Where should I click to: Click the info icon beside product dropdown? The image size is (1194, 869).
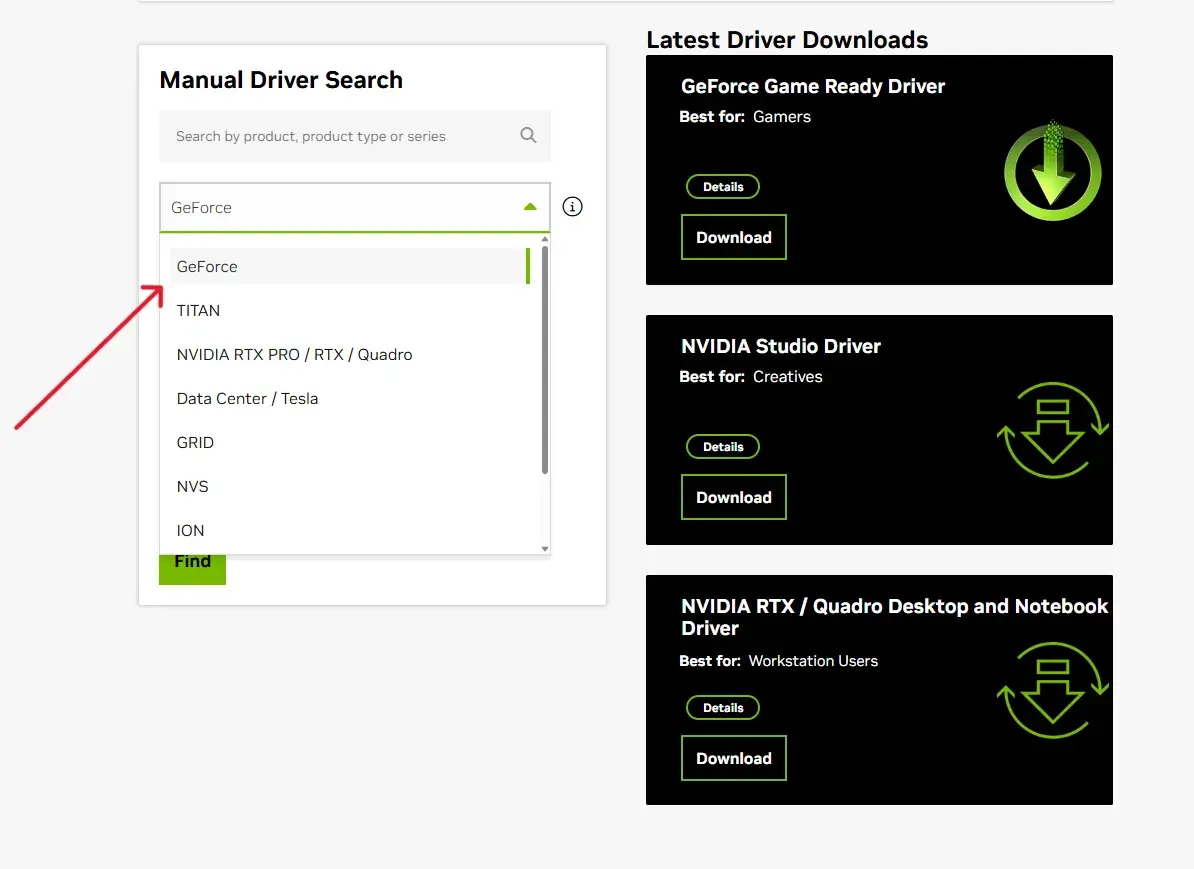point(572,207)
